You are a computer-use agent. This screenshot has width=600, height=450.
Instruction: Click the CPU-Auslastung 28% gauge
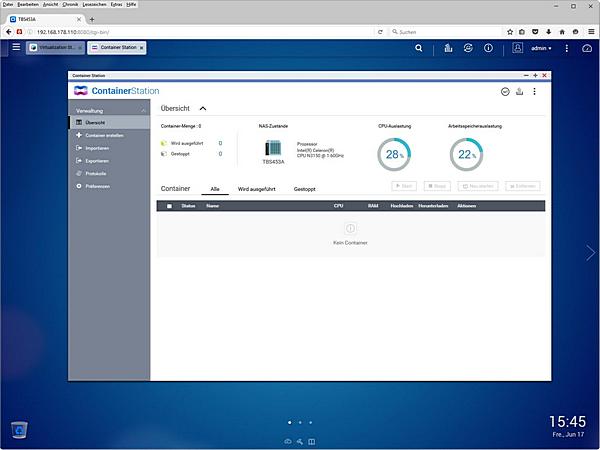[x=394, y=154]
